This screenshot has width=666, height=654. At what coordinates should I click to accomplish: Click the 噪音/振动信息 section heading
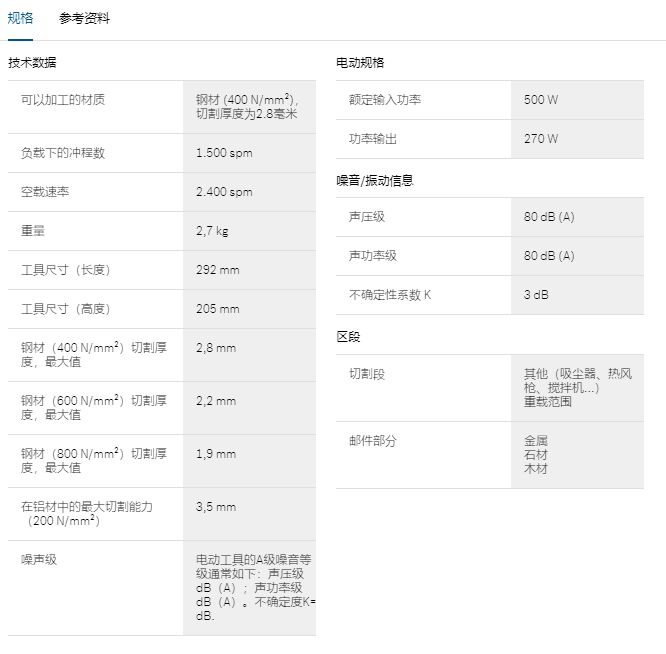(x=375, y=180)
